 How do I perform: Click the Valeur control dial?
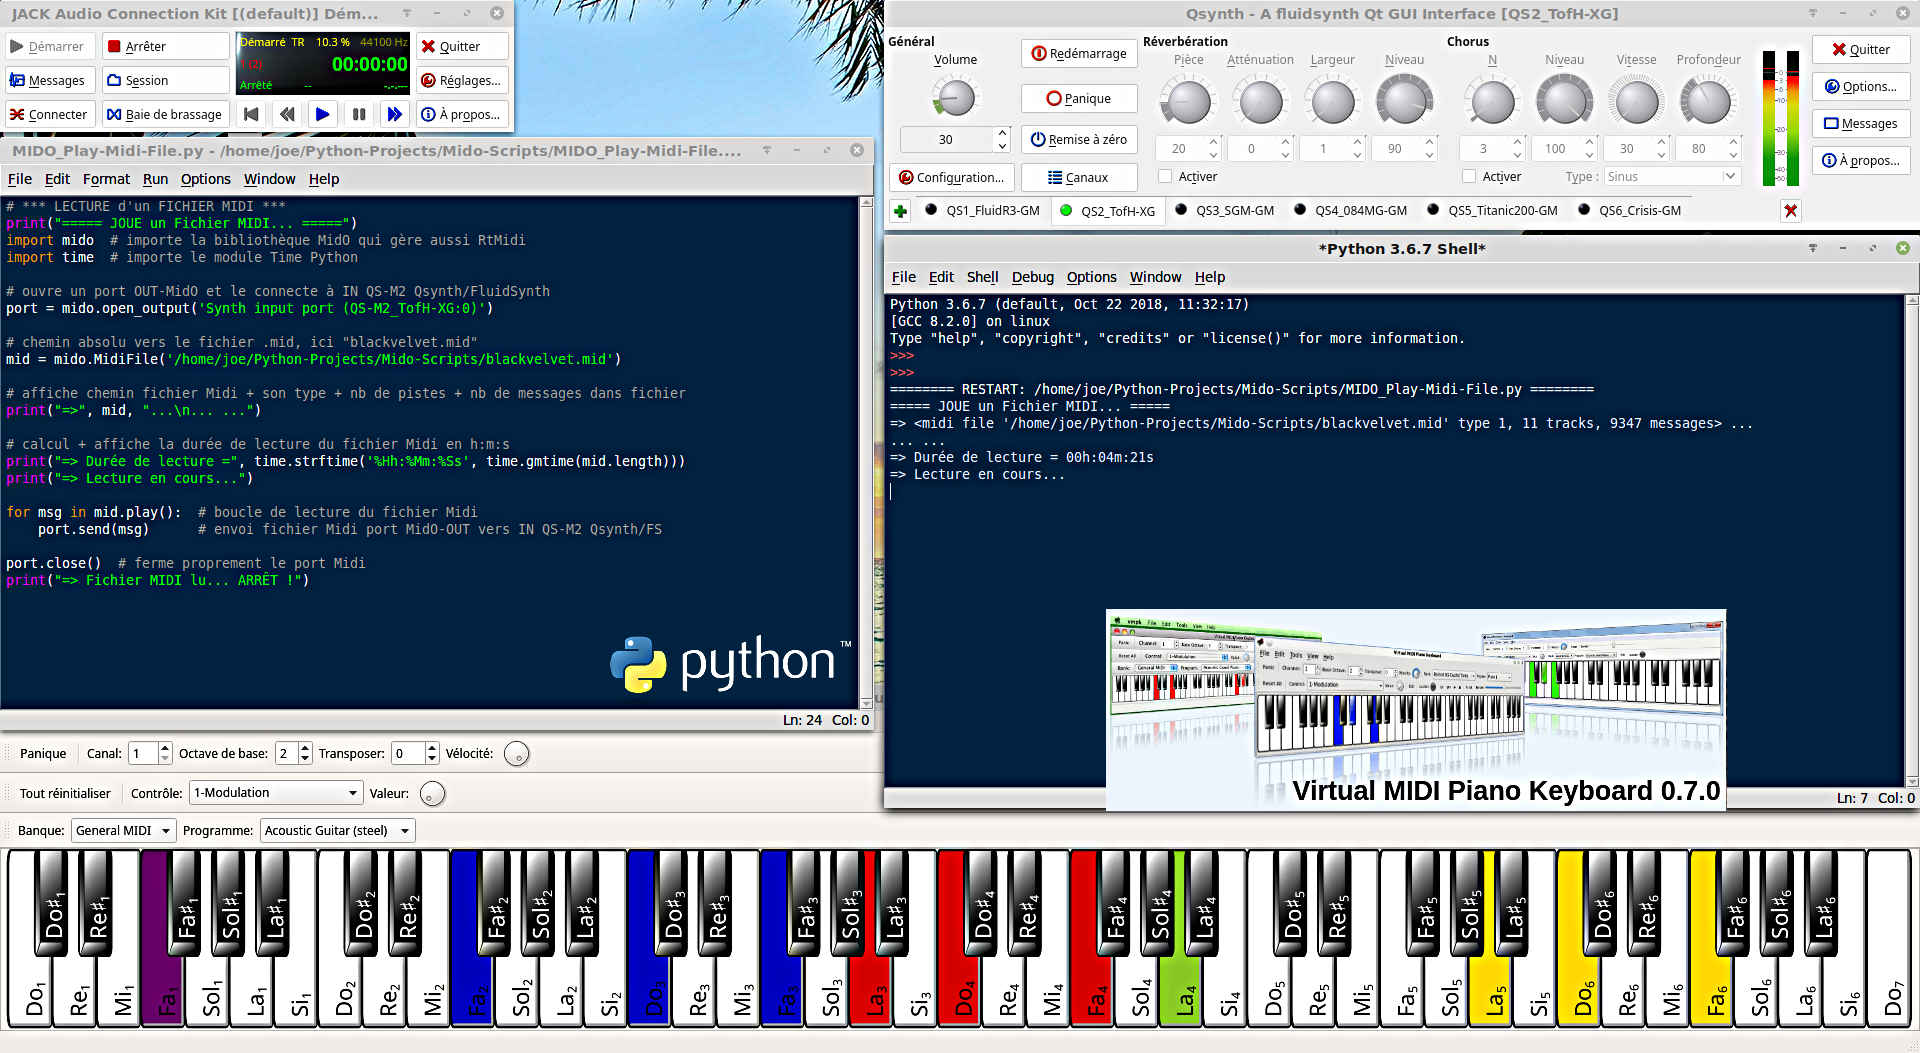432,794
